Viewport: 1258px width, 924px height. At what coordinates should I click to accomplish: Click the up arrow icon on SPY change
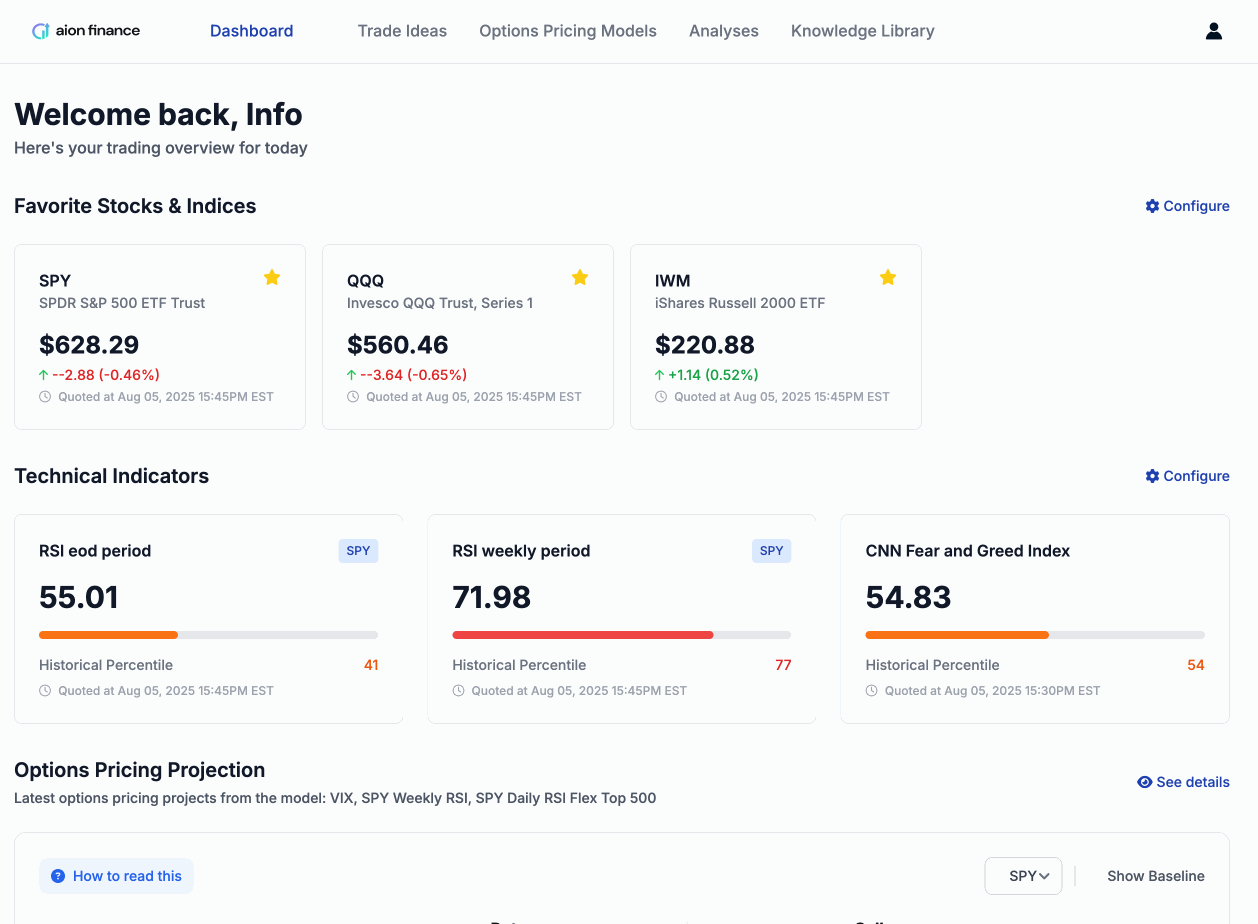point(44,375)
